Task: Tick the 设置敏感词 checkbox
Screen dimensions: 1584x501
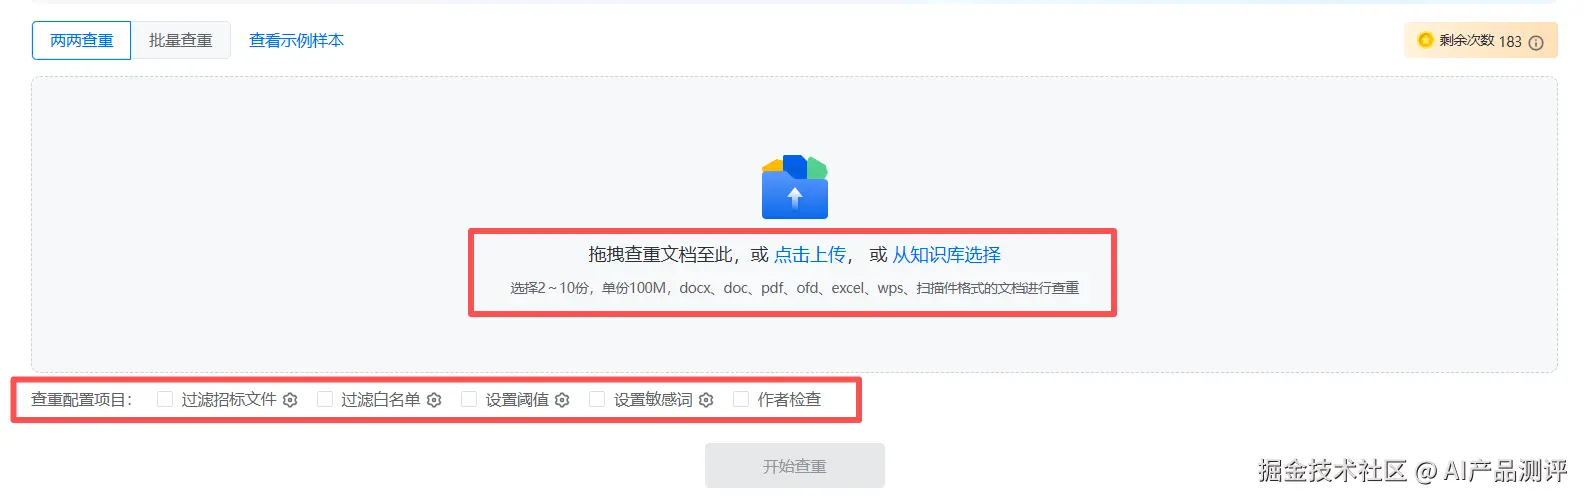Action: pyautogui.click(x=597, y=399)
